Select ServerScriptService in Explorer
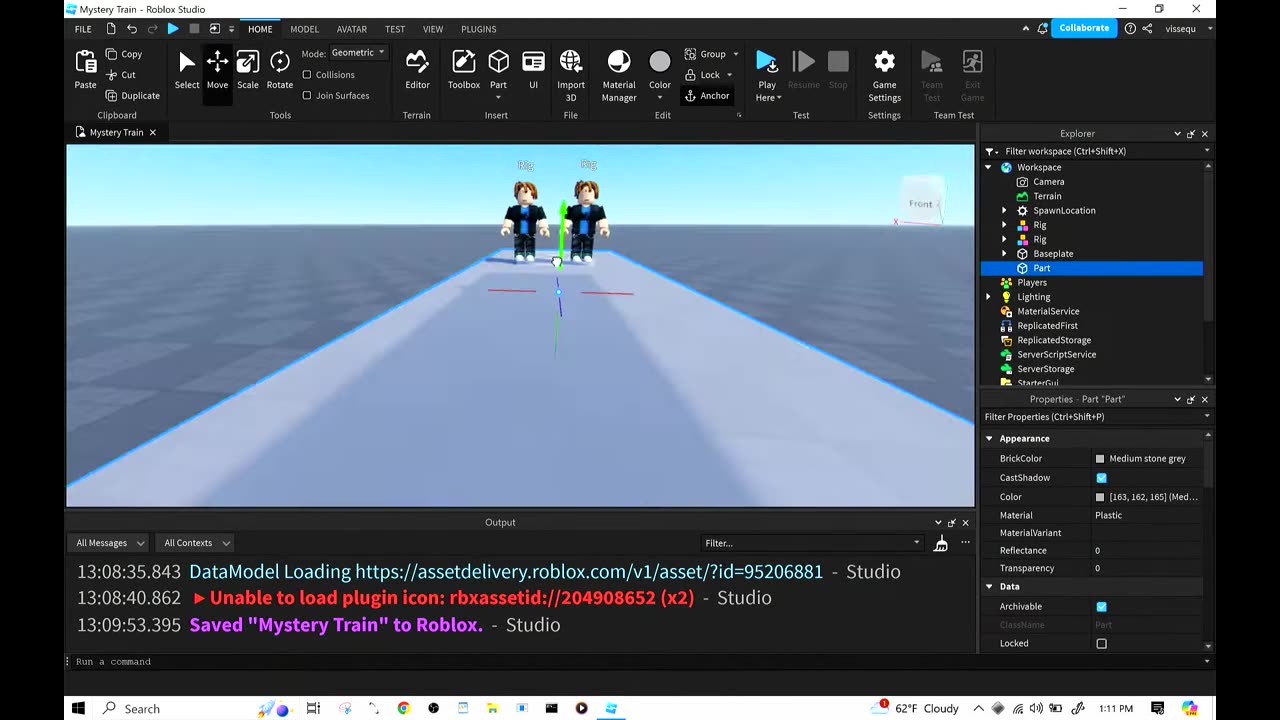 click(x=1056, y=355)
